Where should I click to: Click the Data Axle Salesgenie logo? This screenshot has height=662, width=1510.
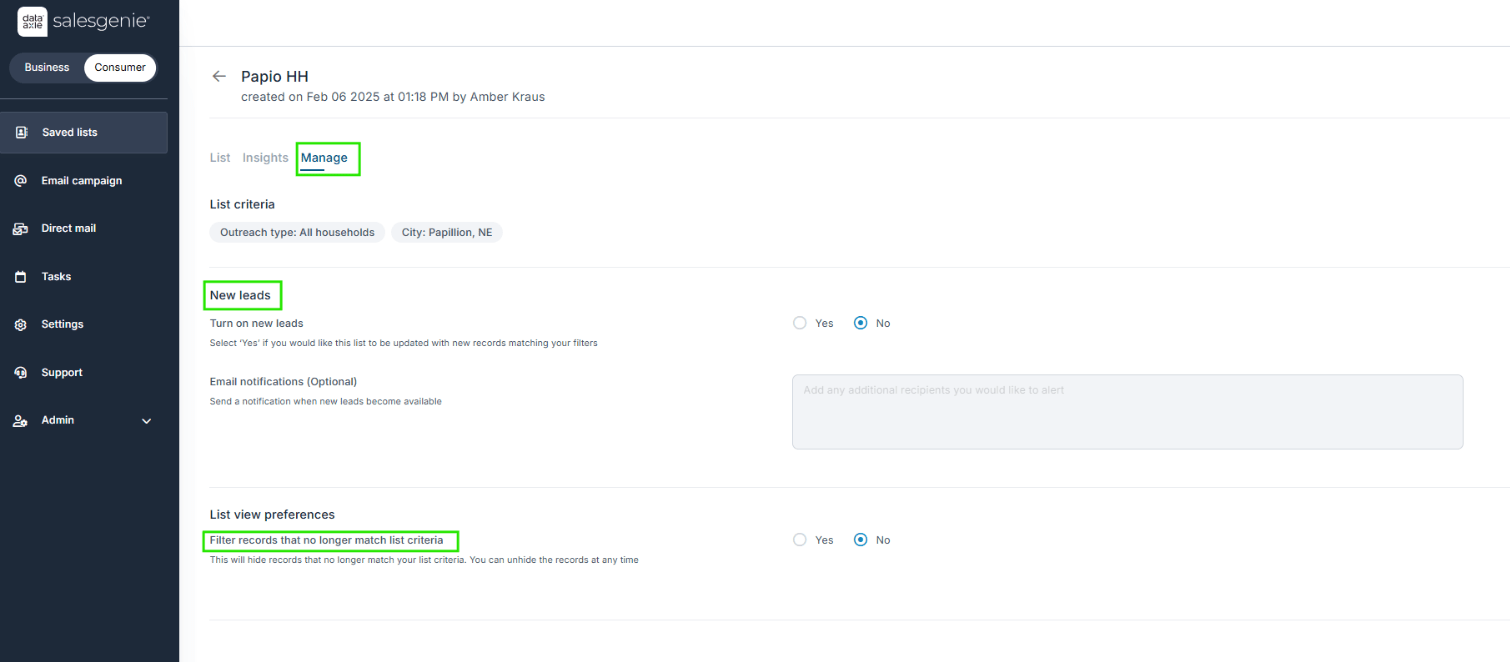click(x=83, y=20)
